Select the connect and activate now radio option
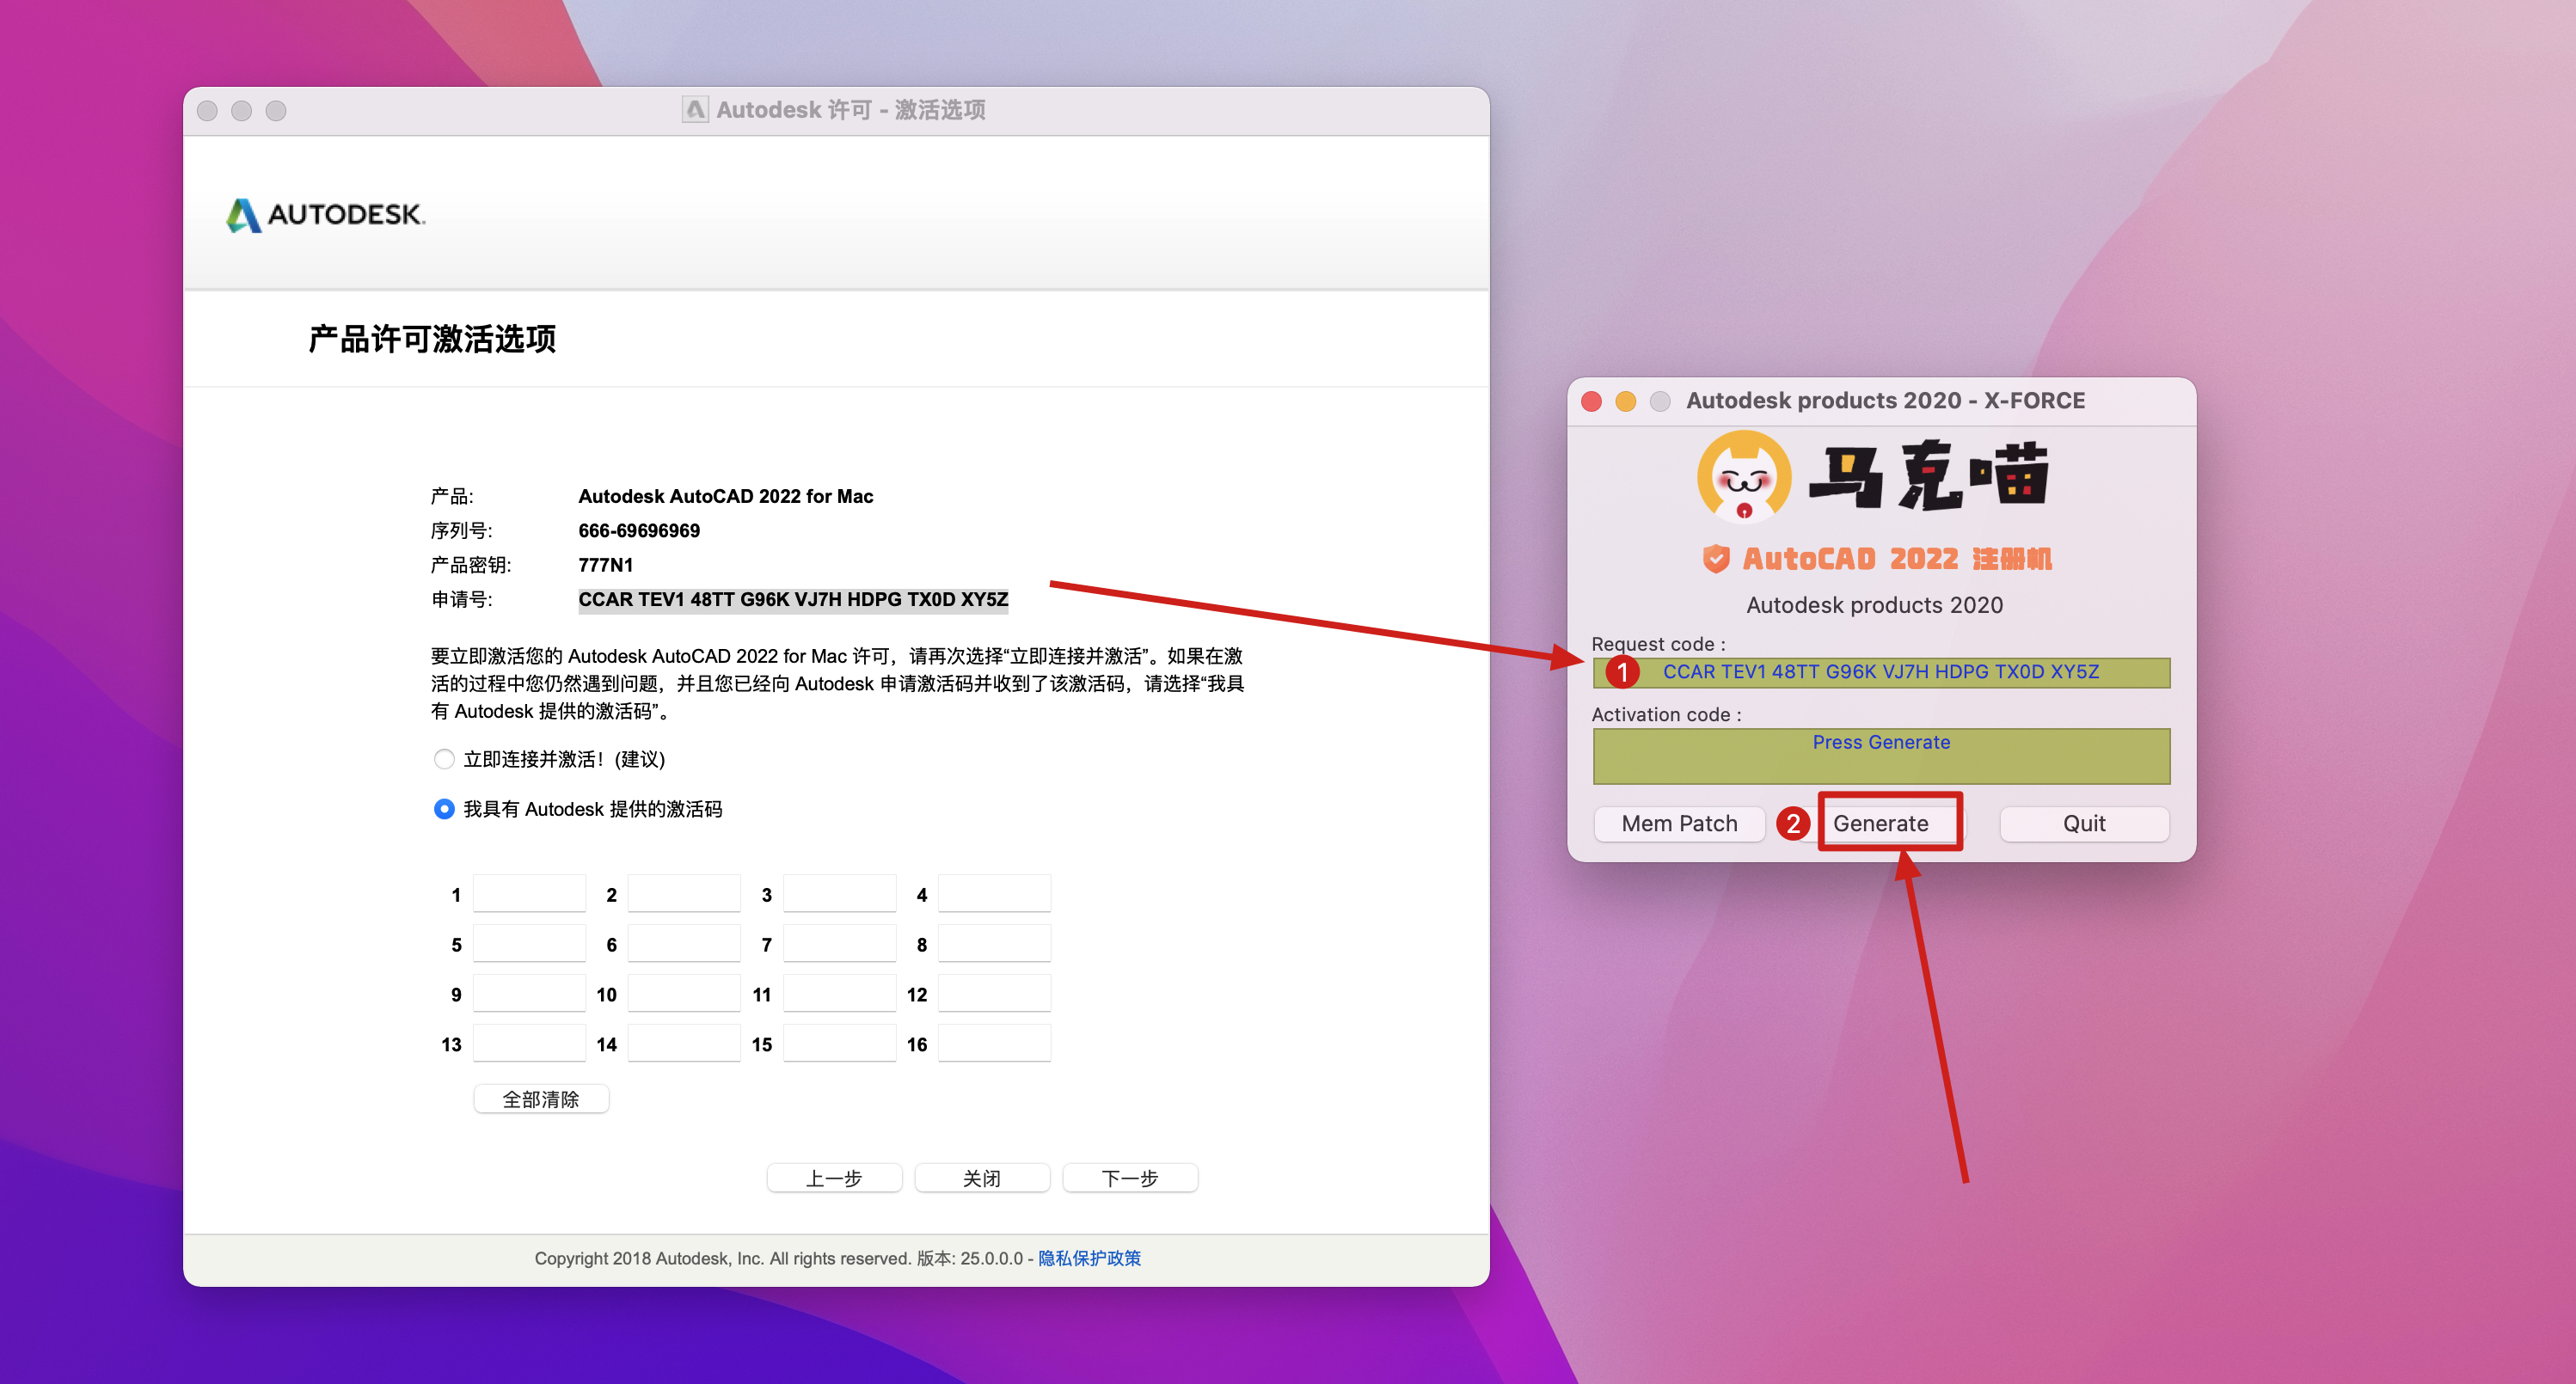2576x1384 pixels. point(444,759)
